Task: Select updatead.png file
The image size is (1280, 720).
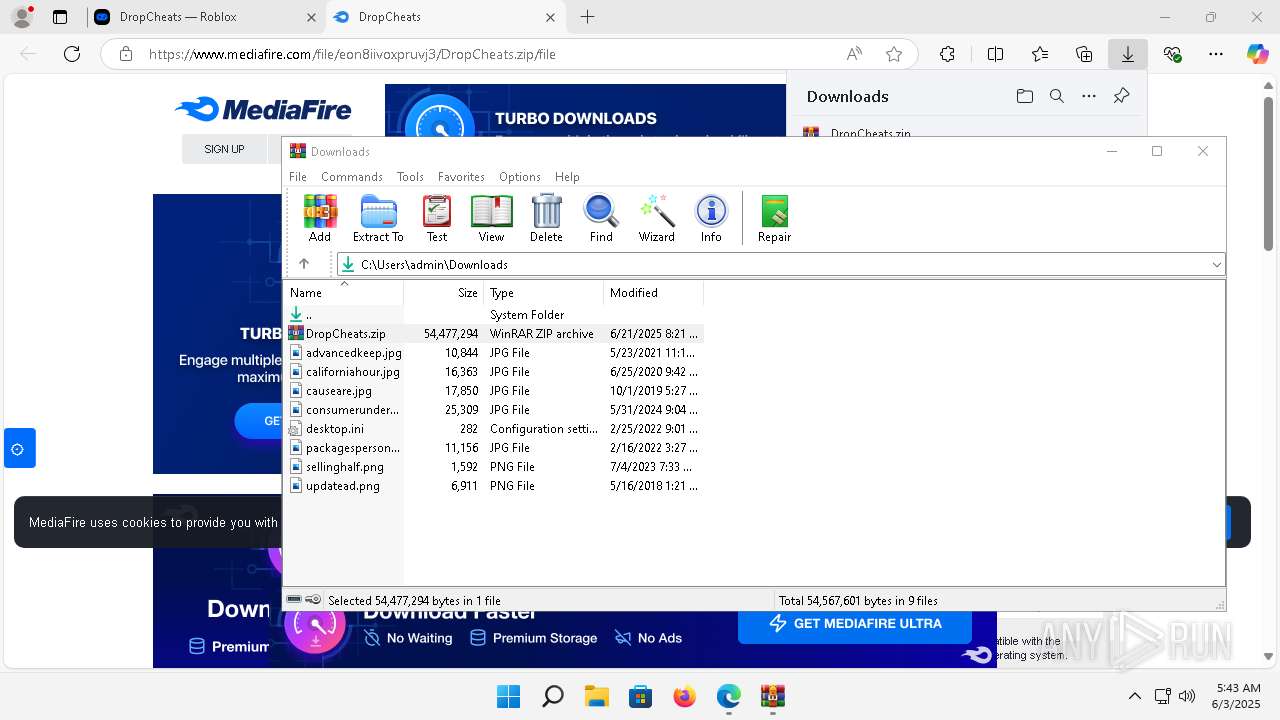Action: click(x=495, y=486)
